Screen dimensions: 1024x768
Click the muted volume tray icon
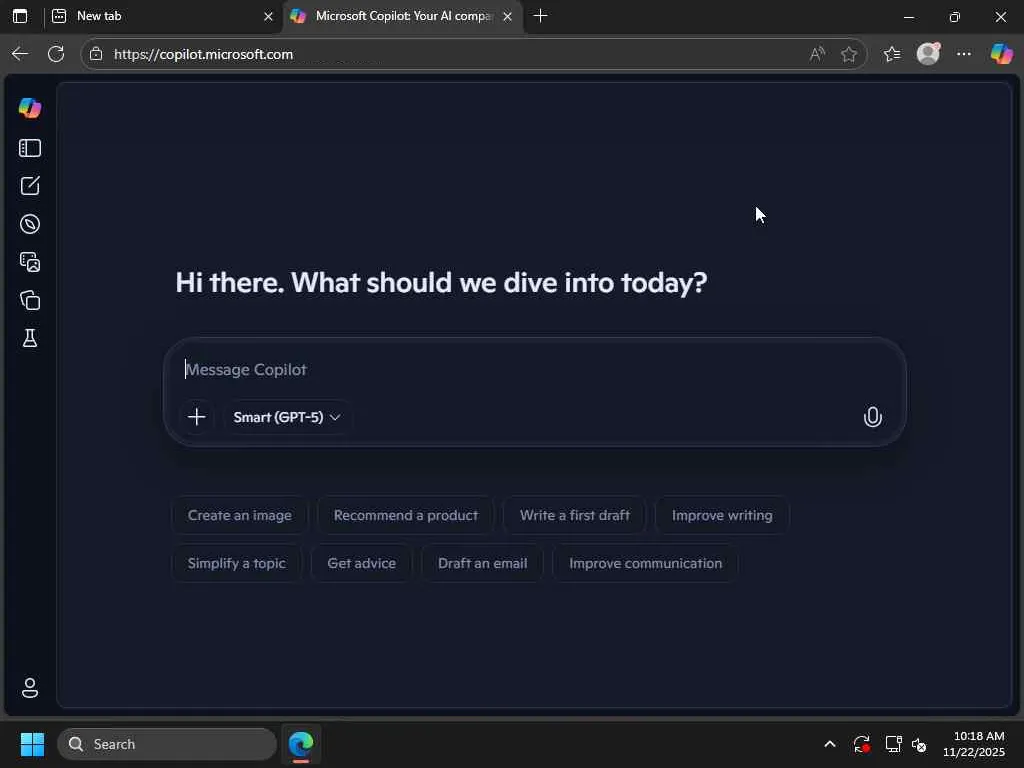tap(920, 744)
